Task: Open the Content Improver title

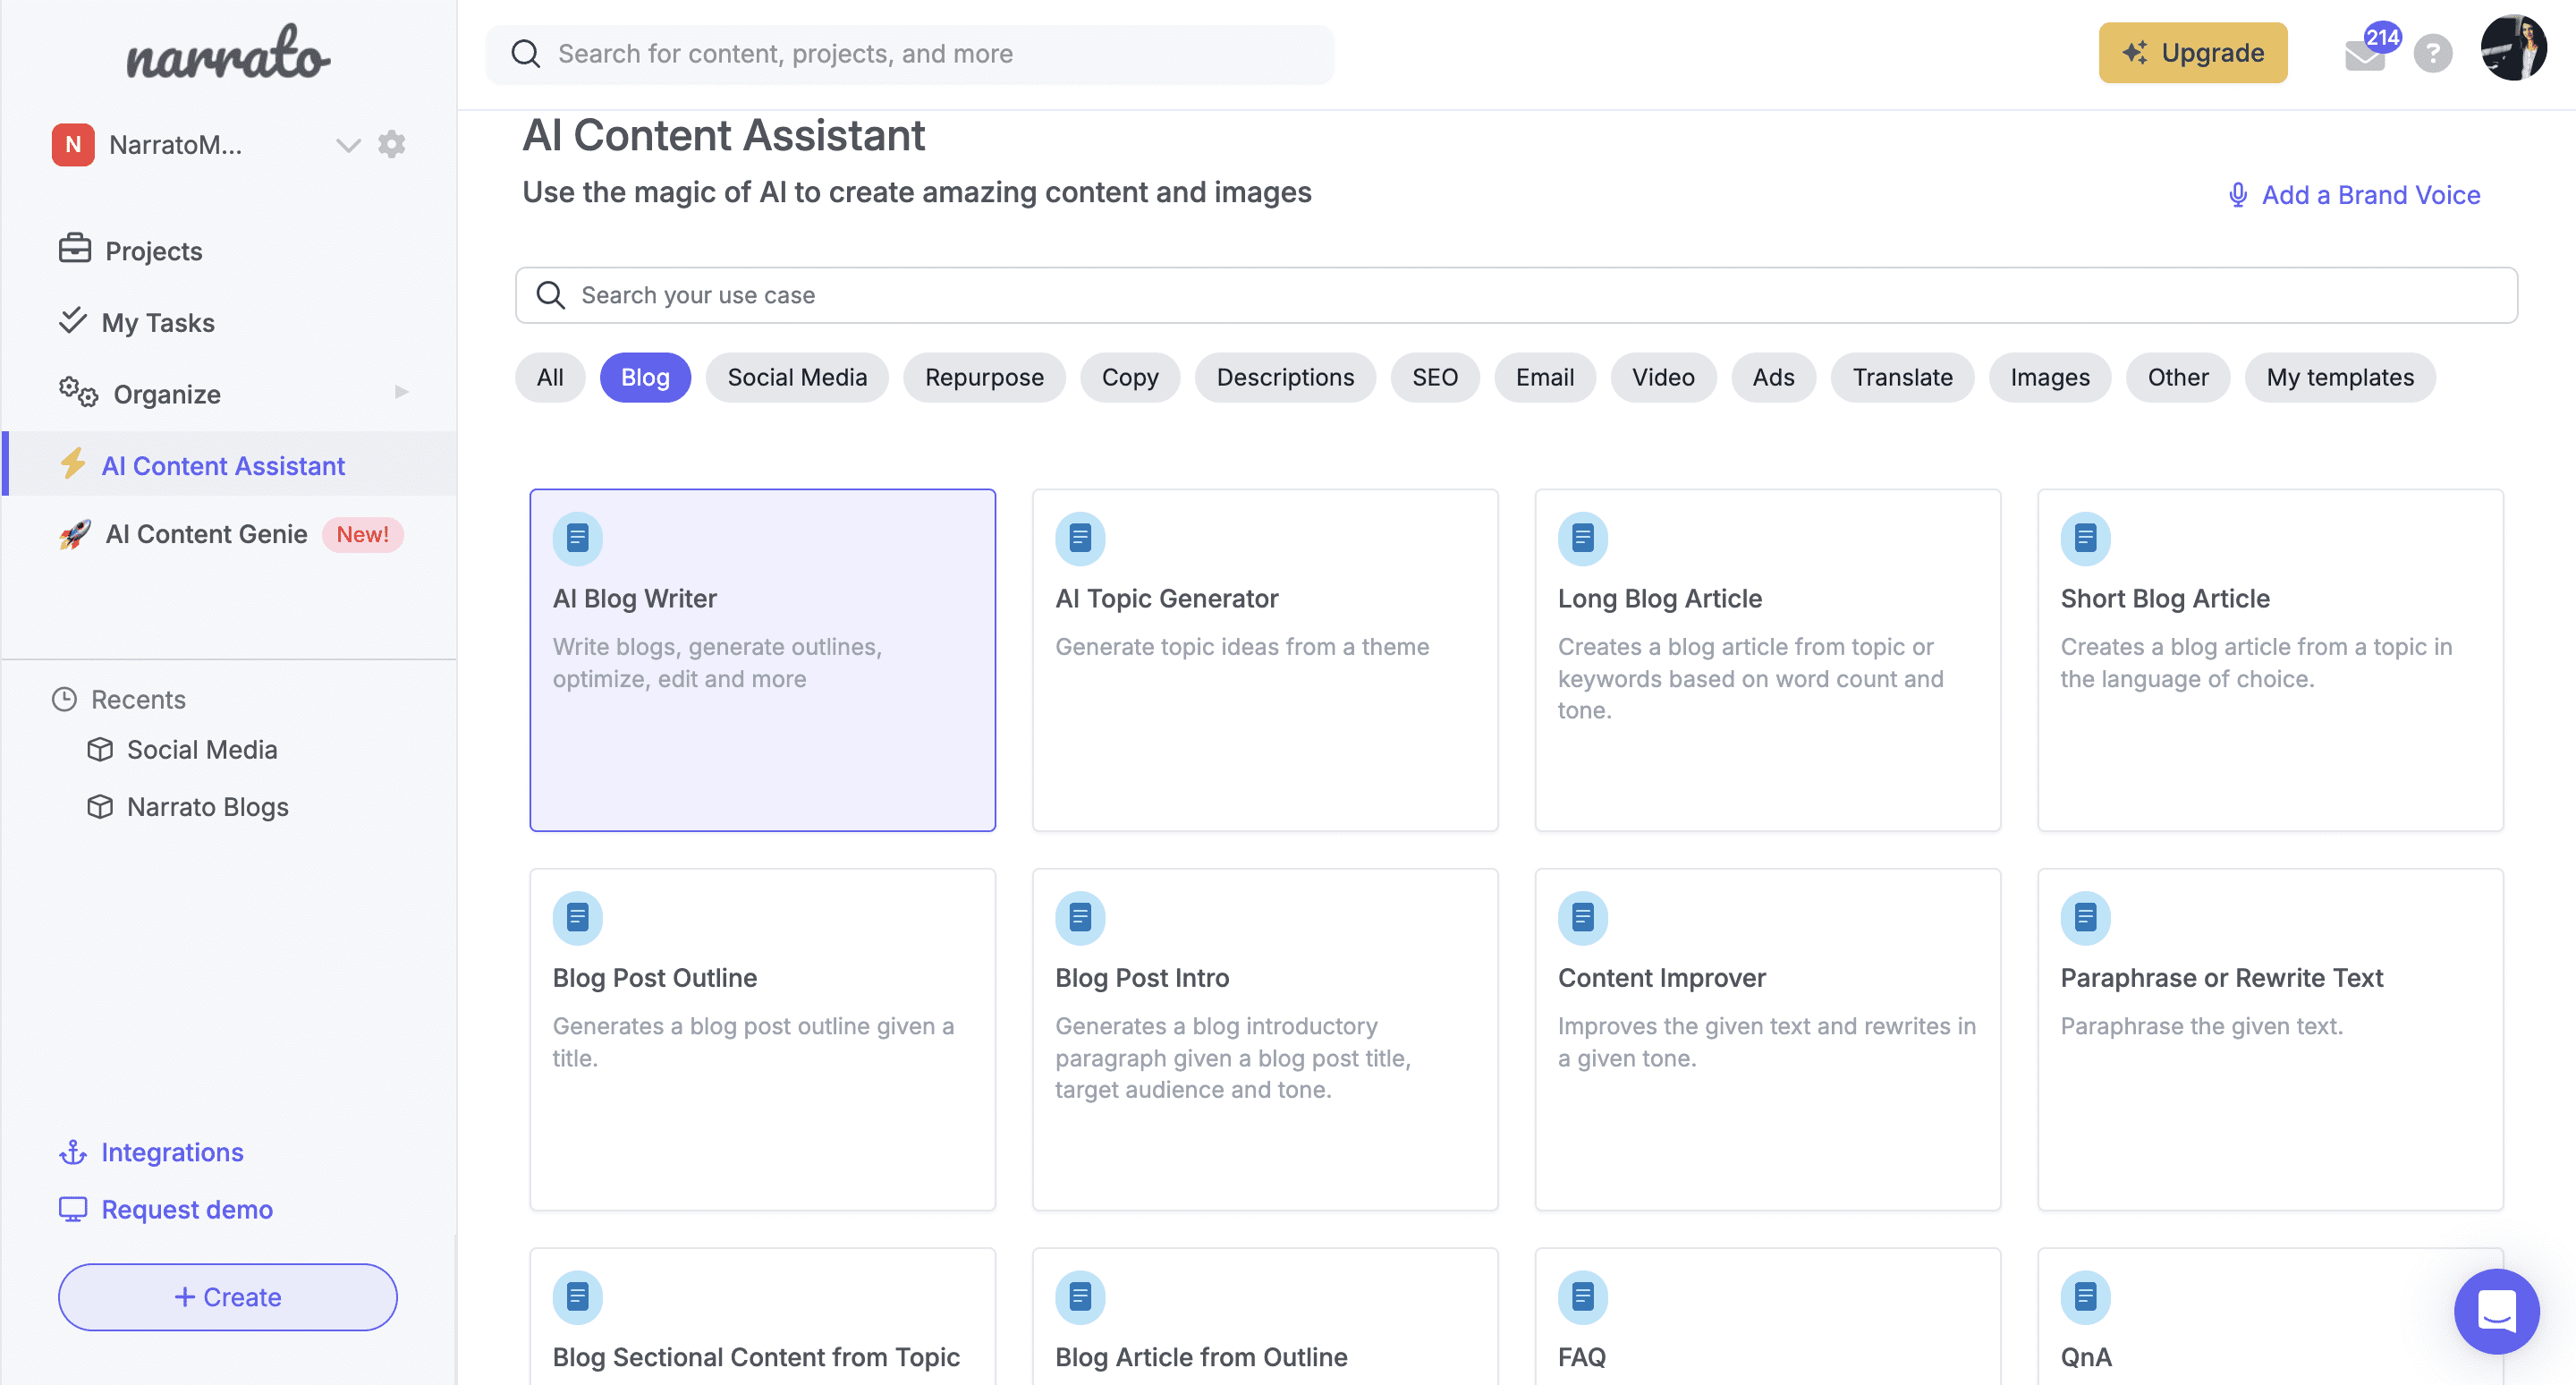Action: click(x=1661, y=977)
